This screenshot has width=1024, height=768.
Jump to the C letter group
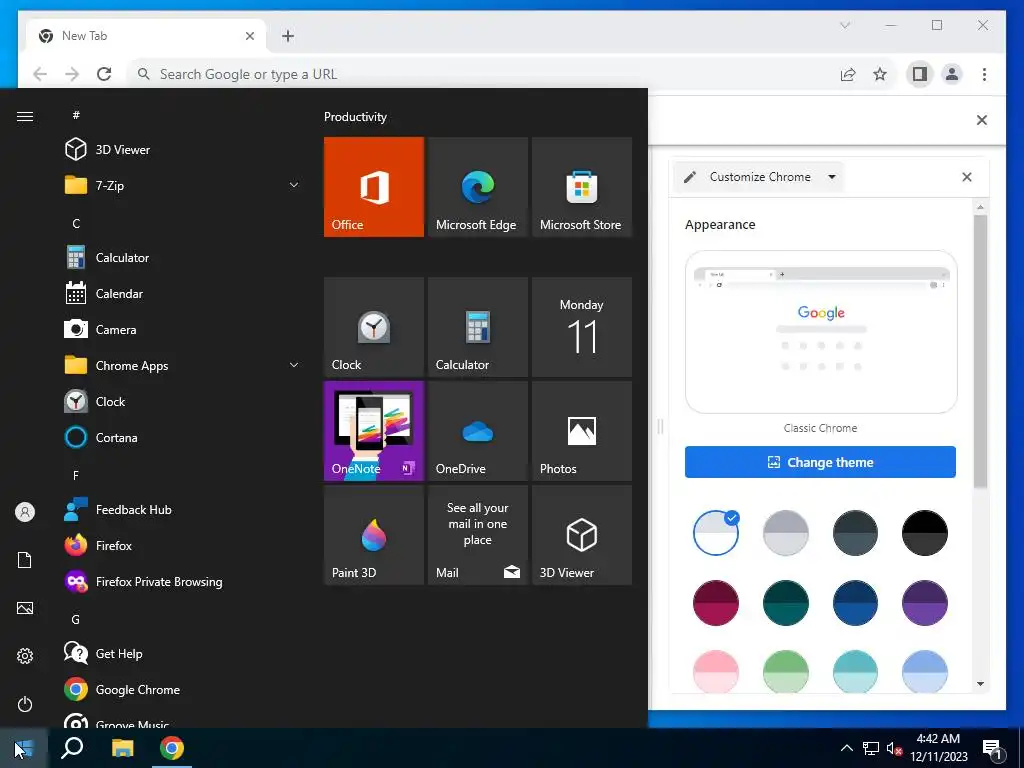(x=76, y=223)
